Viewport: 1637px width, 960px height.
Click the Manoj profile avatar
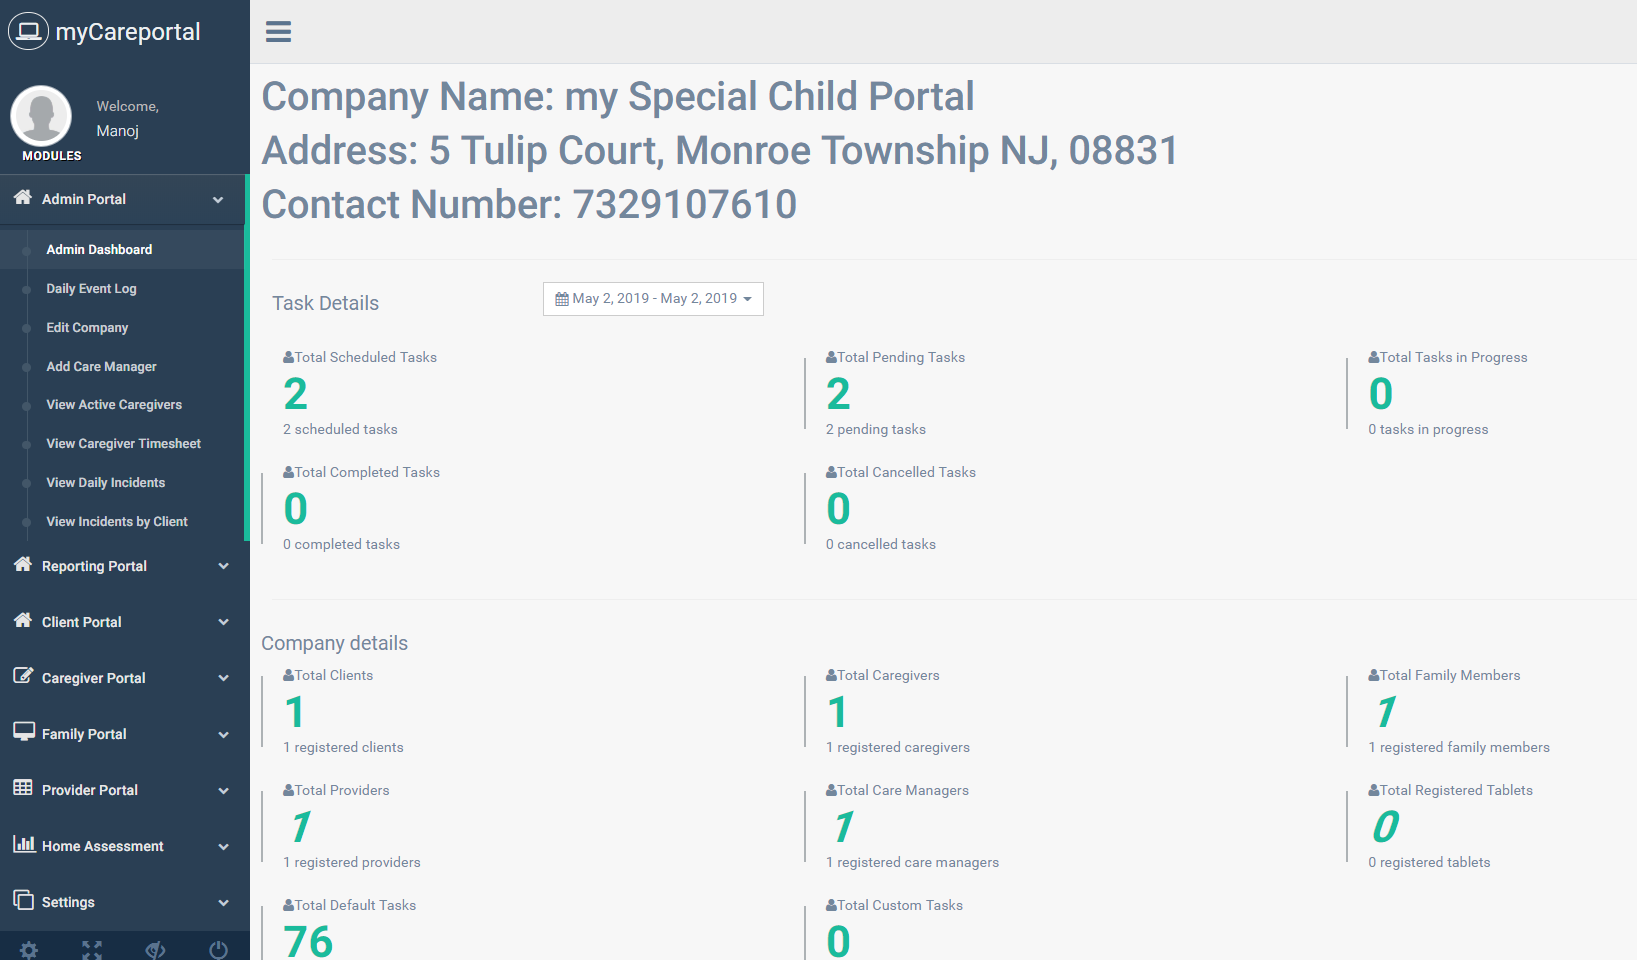pos(41,116)
